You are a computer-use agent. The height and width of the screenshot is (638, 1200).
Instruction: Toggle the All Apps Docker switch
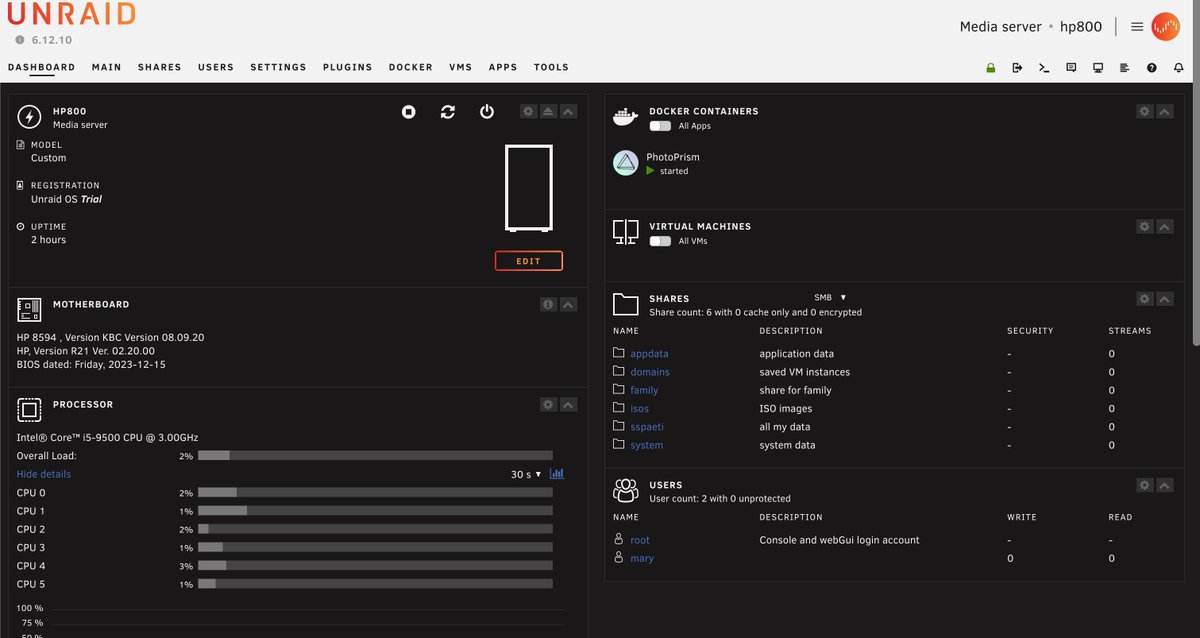click(659, 126)
